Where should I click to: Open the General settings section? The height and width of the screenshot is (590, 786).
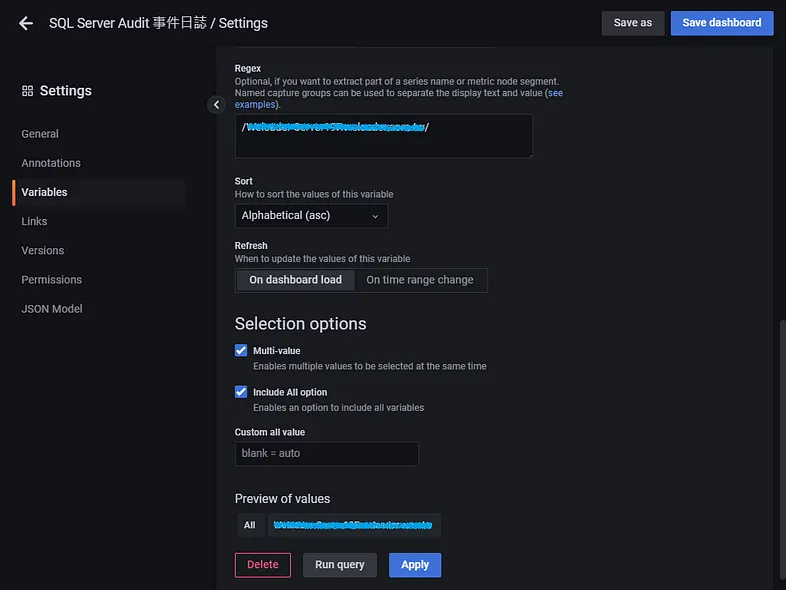(x=40, y=134)
